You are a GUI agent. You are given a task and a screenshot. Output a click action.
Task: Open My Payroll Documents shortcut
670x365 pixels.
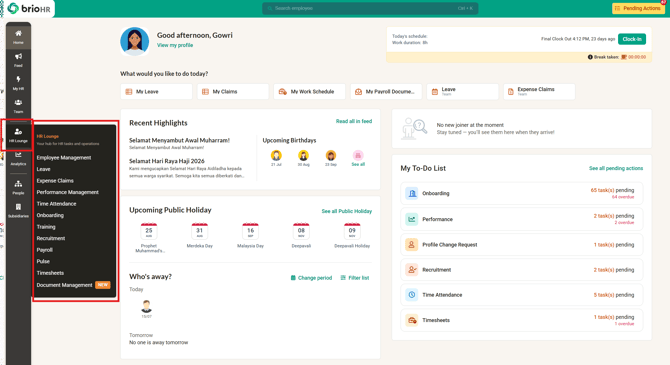click(x=386, y=91)
